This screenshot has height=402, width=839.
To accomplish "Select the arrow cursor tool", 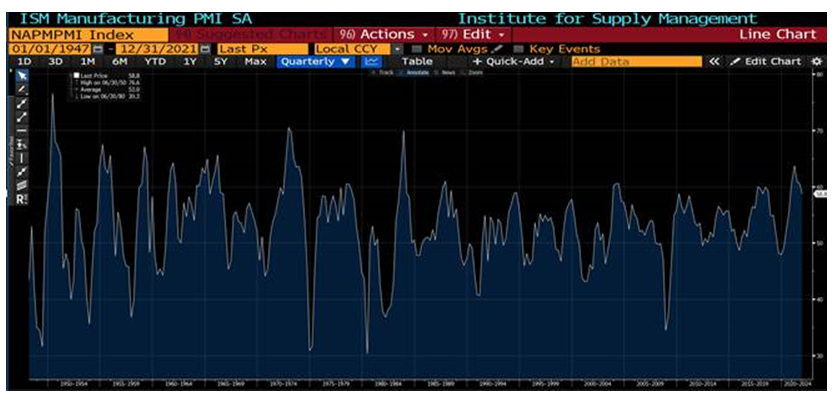I will (22, 77).
